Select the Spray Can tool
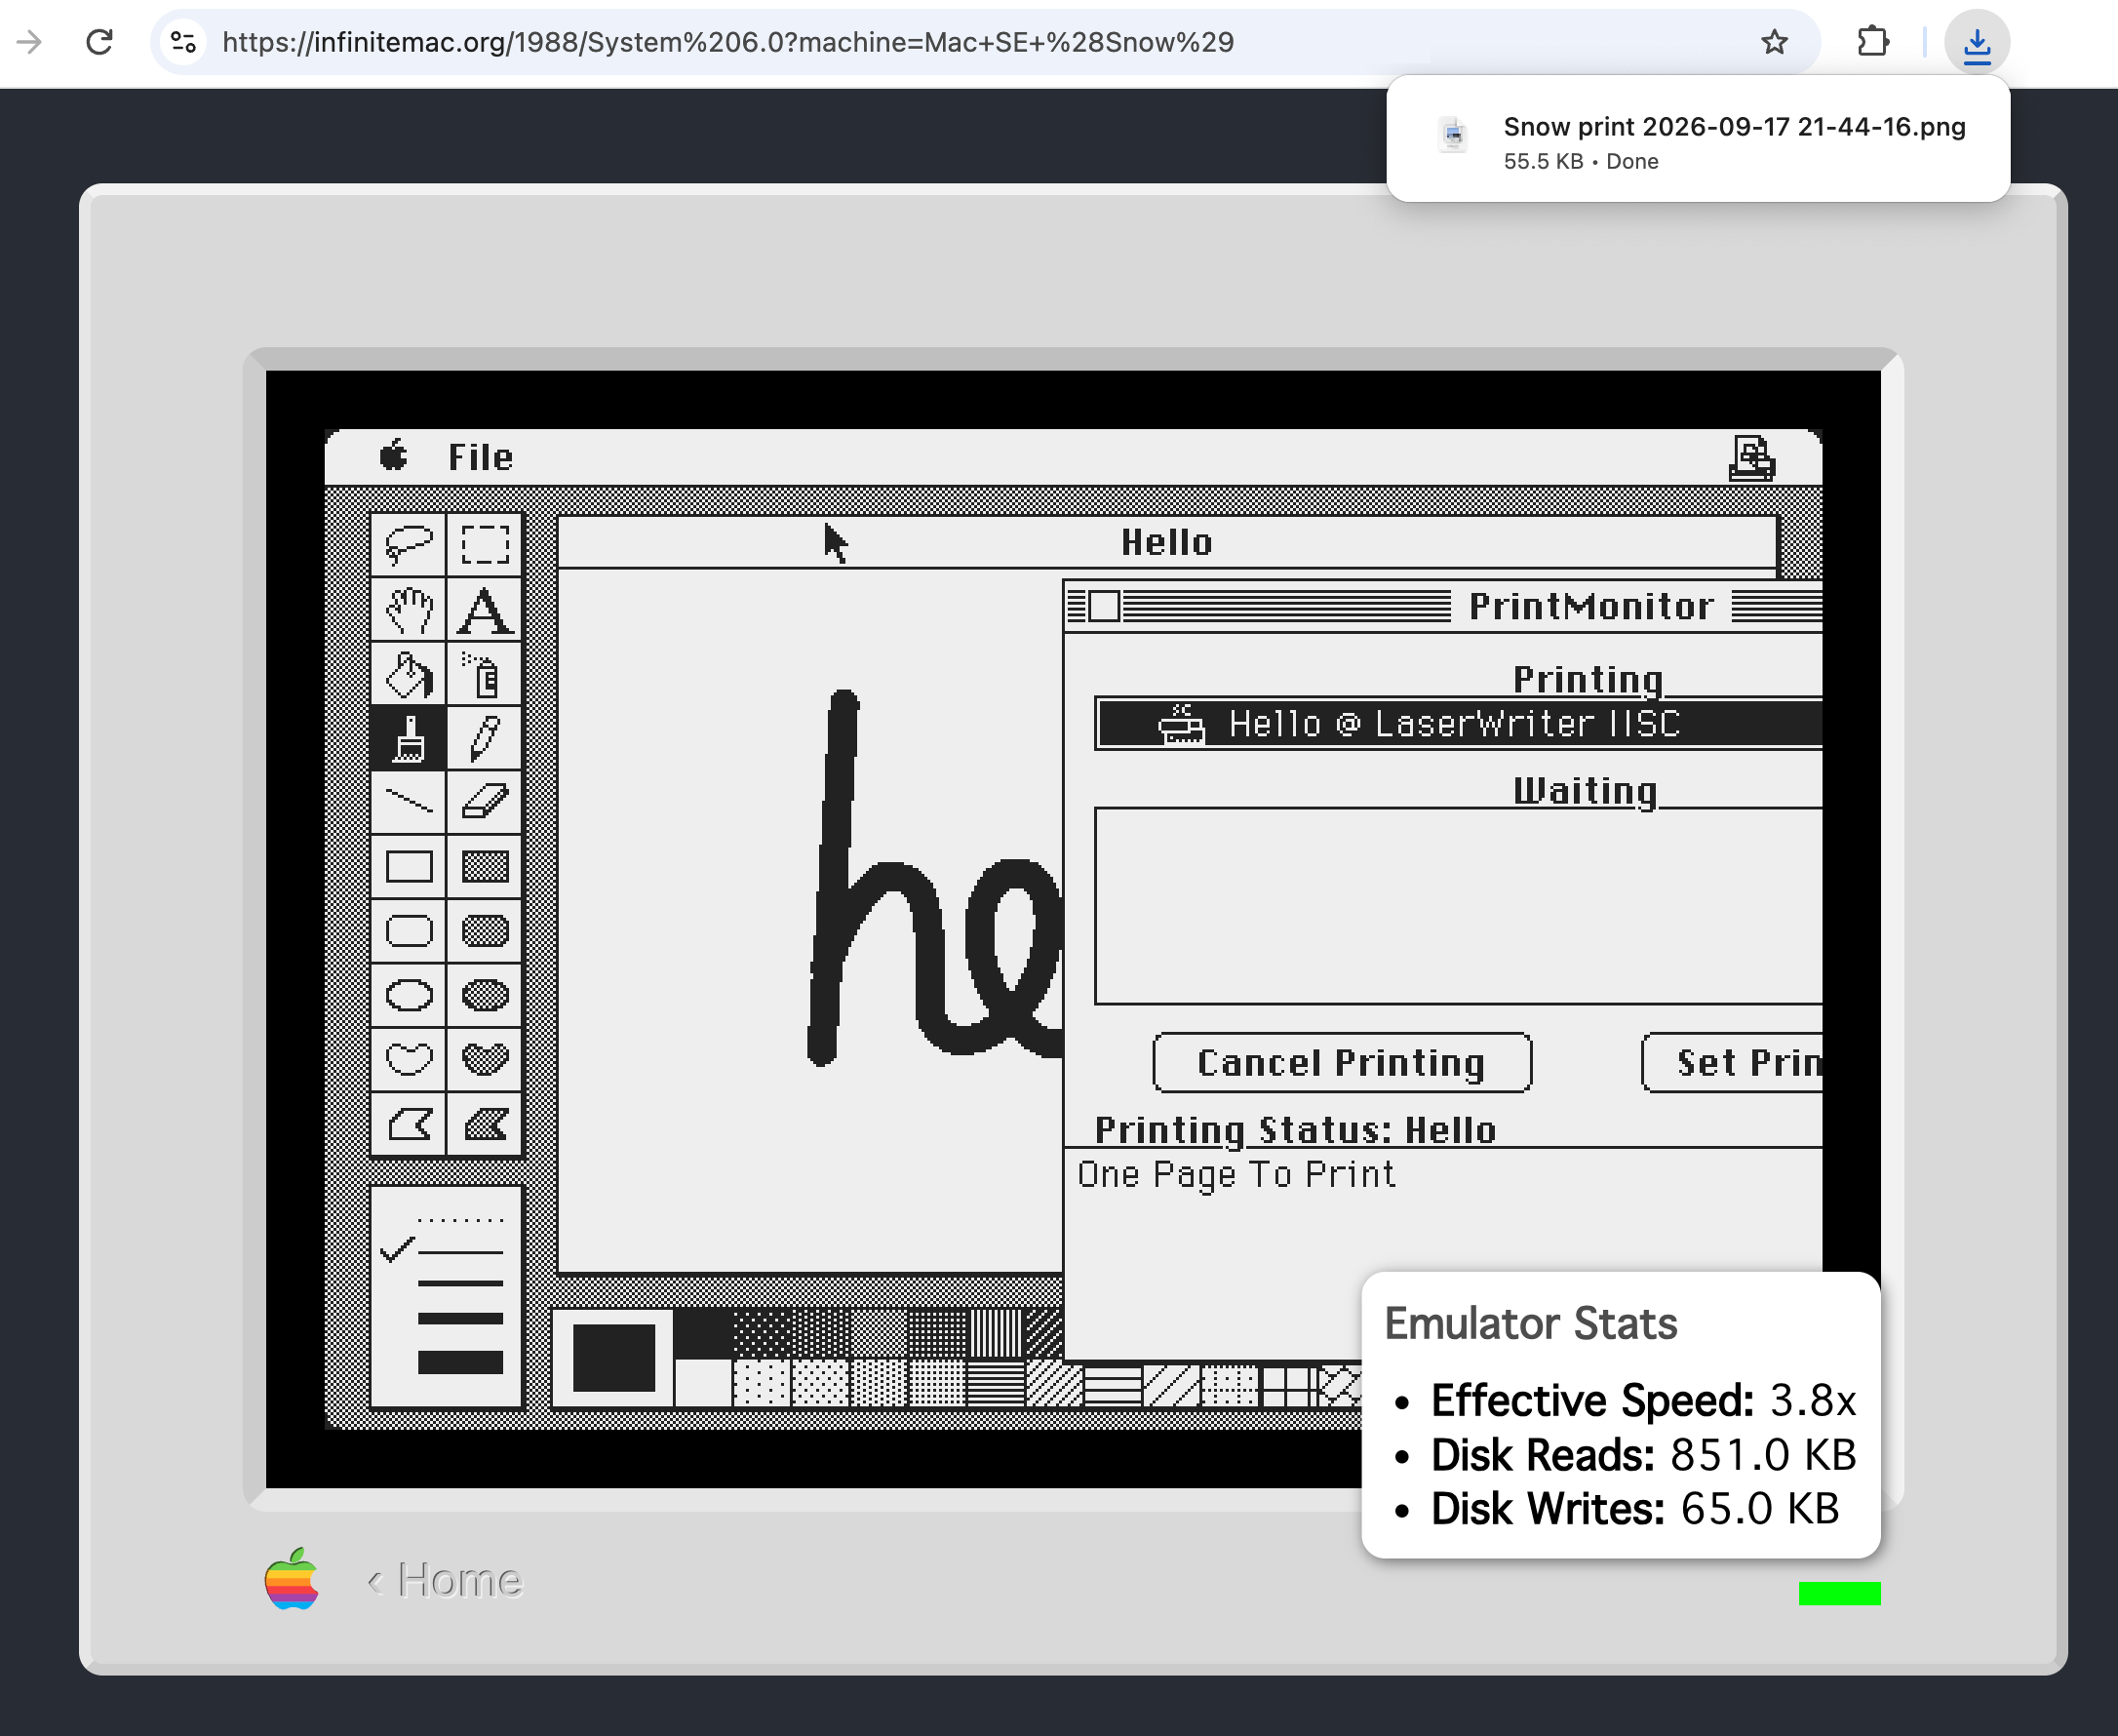 pyautogui.click(x=485, y=674)
